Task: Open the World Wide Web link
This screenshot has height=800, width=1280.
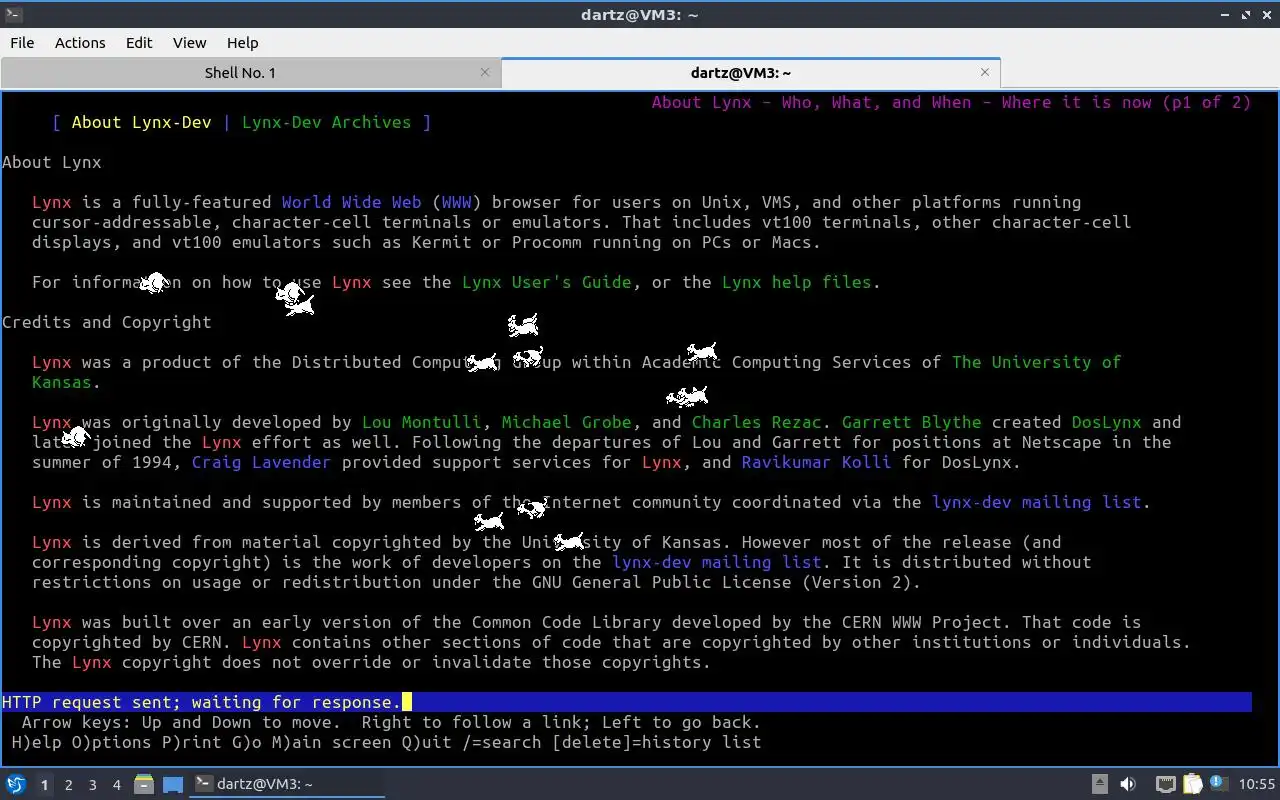Action: (x=351, y=202)
